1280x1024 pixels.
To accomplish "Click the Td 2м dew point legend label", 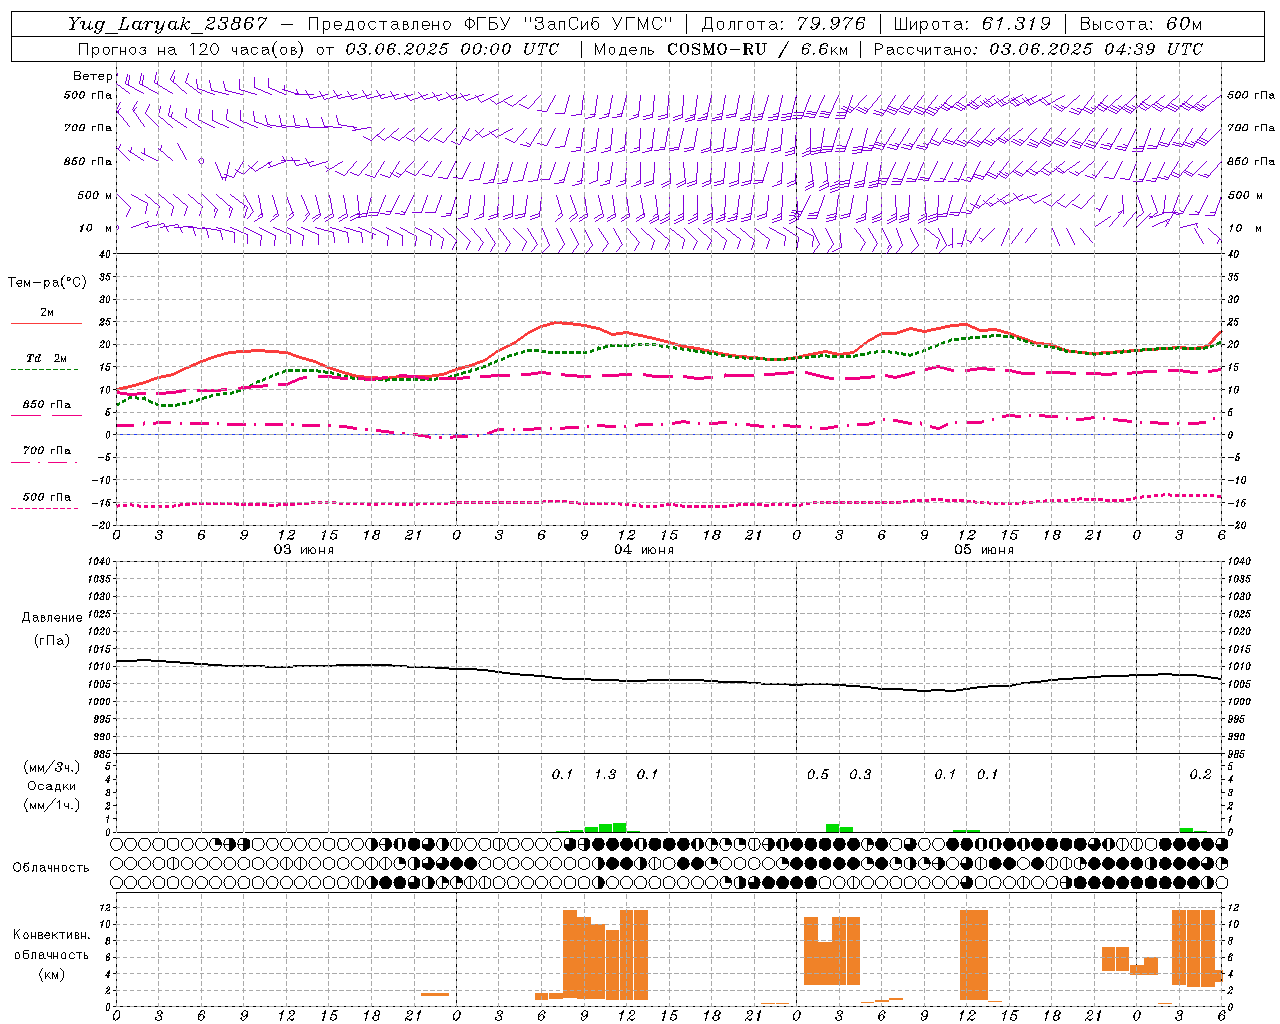I will click(46, 358).
